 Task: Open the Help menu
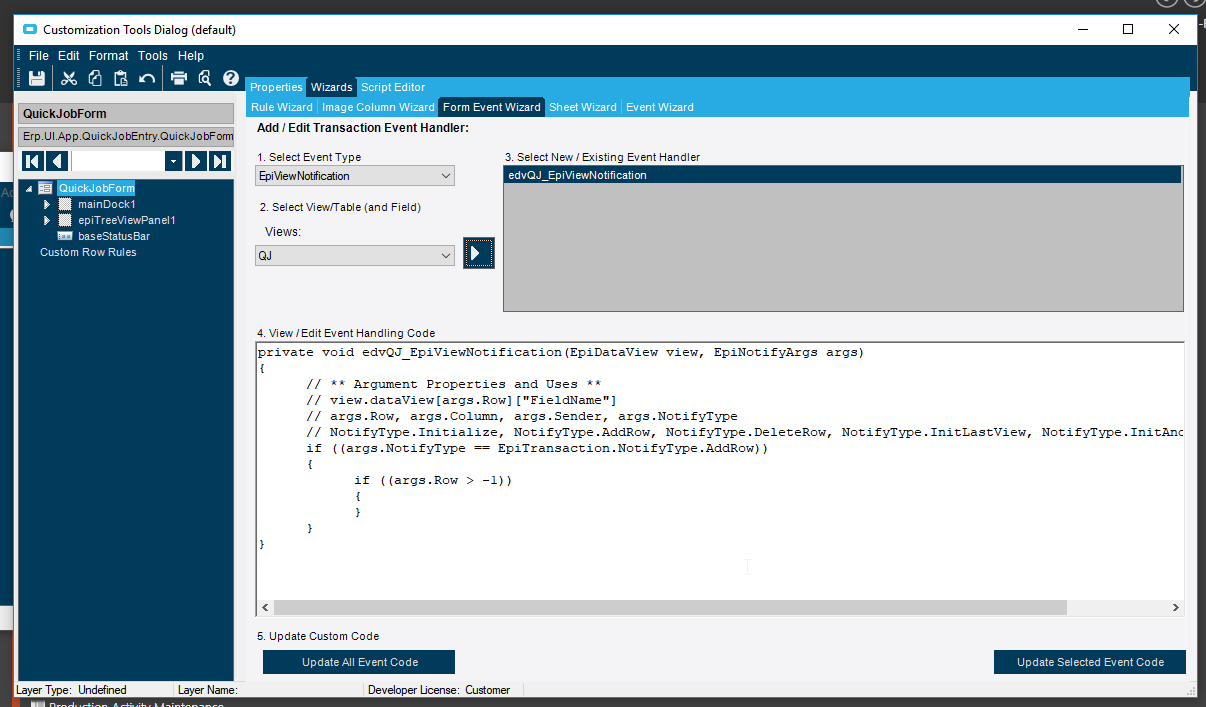point(191,56)
